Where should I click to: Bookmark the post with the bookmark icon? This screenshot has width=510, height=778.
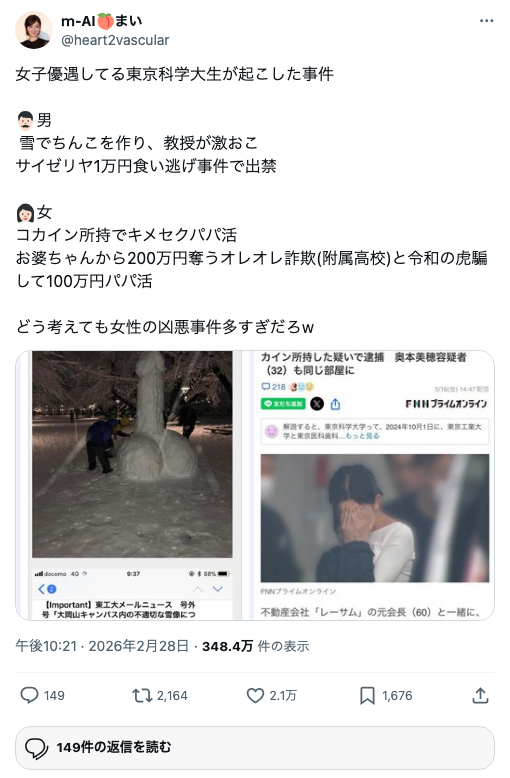pos(367,696)
